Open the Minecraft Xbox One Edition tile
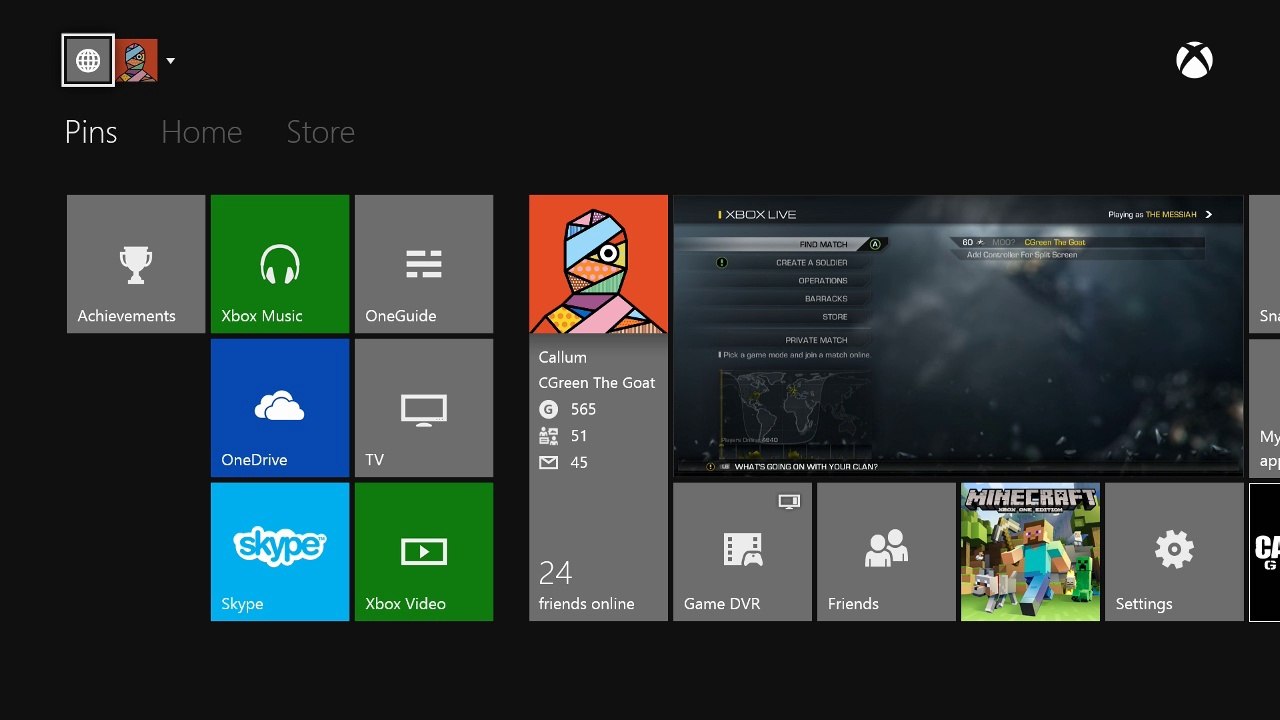1280x720 pixels. [x=1030, y=552]
